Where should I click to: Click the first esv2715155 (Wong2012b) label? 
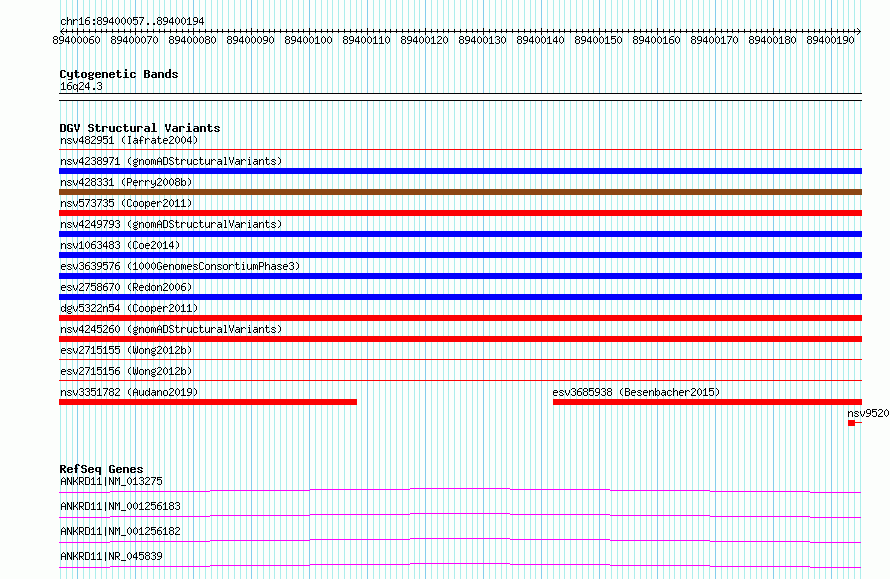coord(126,350)
